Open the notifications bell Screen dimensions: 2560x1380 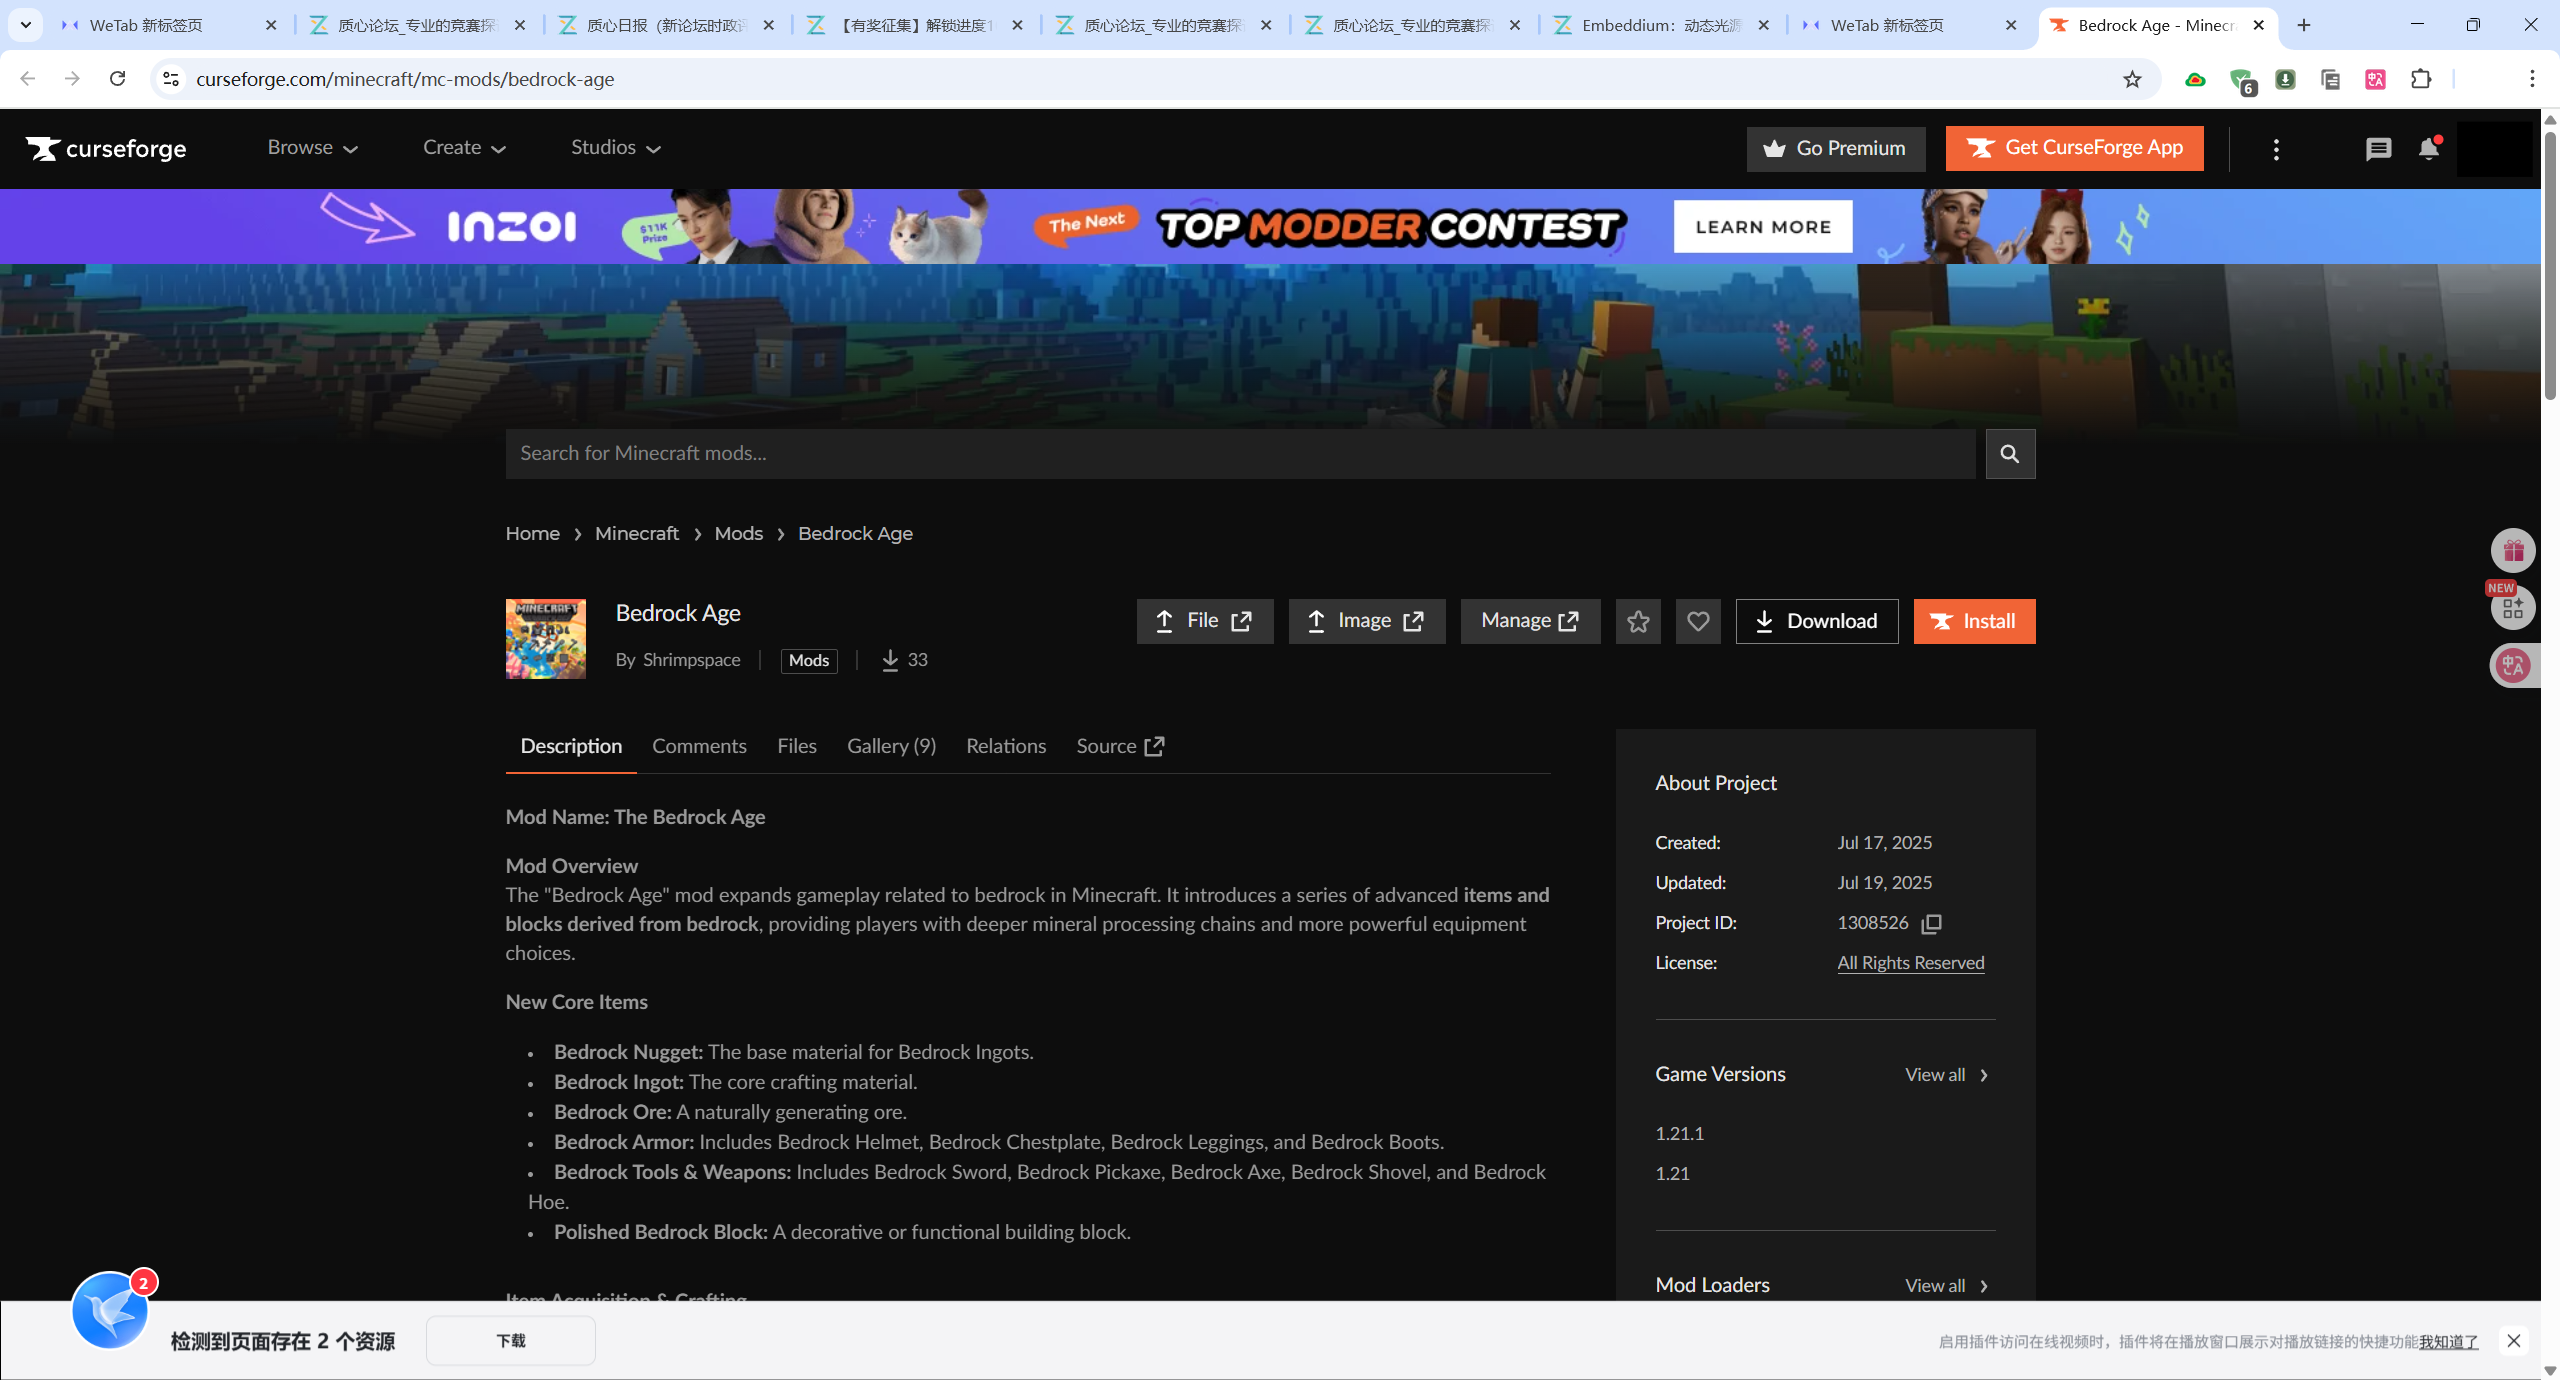click(2429, 149)
